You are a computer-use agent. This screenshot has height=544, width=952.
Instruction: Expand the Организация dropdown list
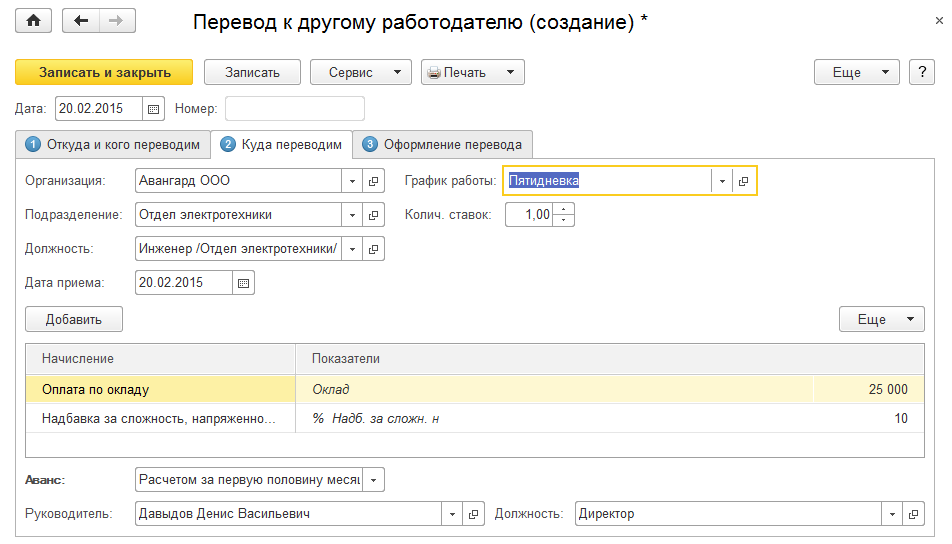coord(352,181)
